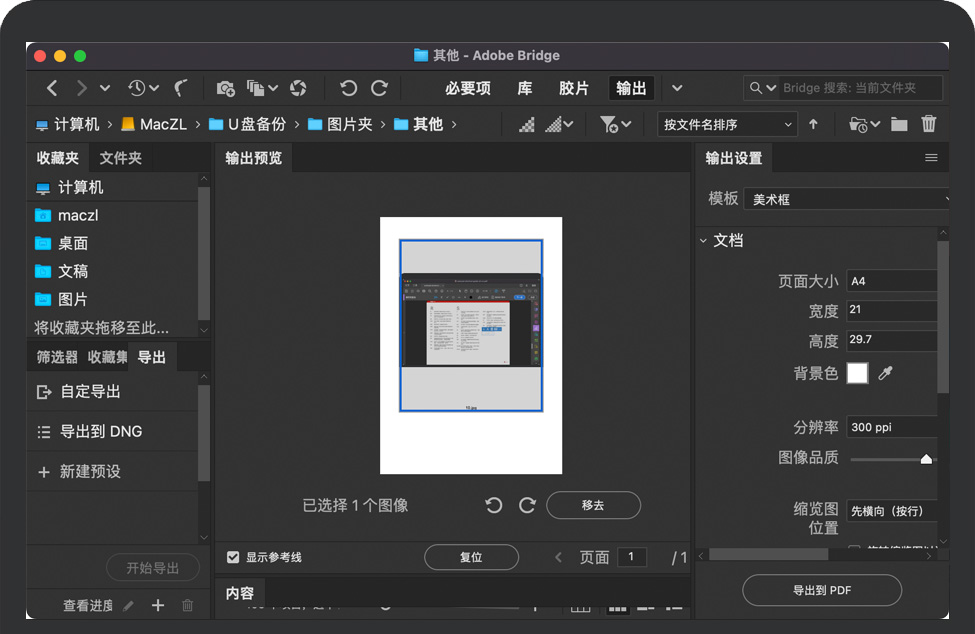Create new folder using toolbar folder icon
975x634 pixels.
click(x=899, y=124)
